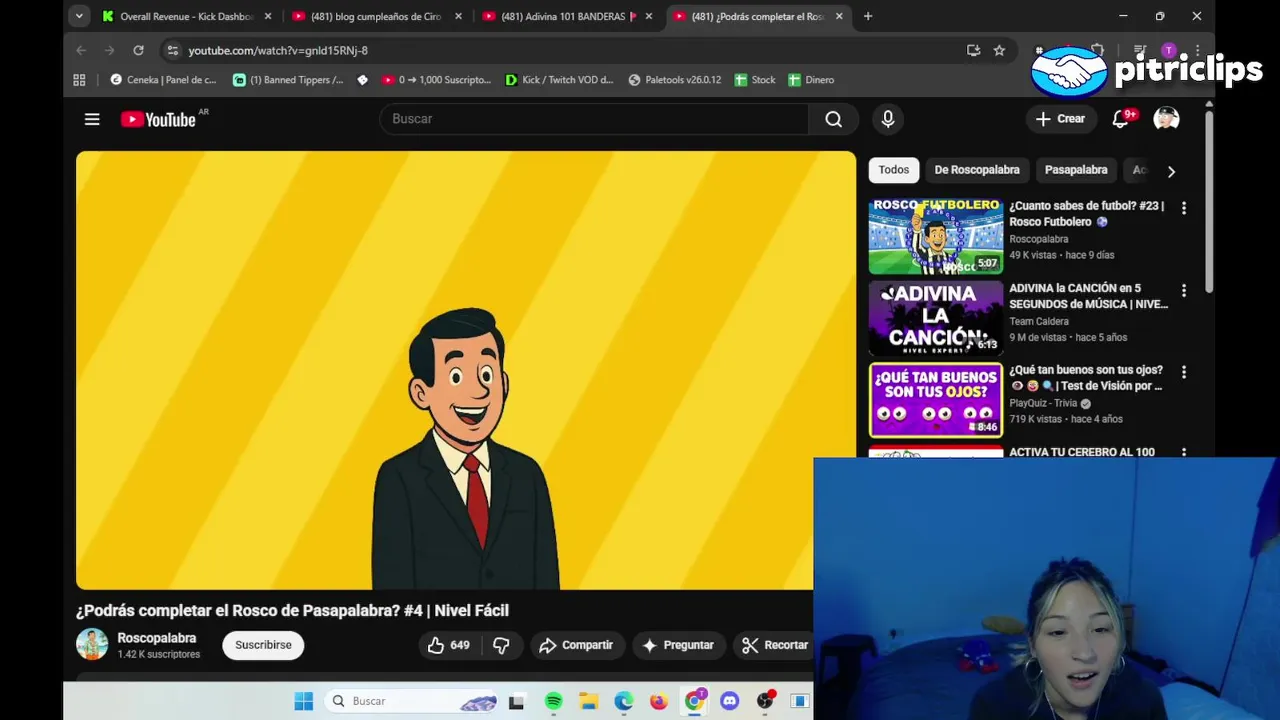The image size is (1280, 720).
Task: Open ¿Qué tan buenos son tus ojos thumbnail
Action: pos(936,400)
